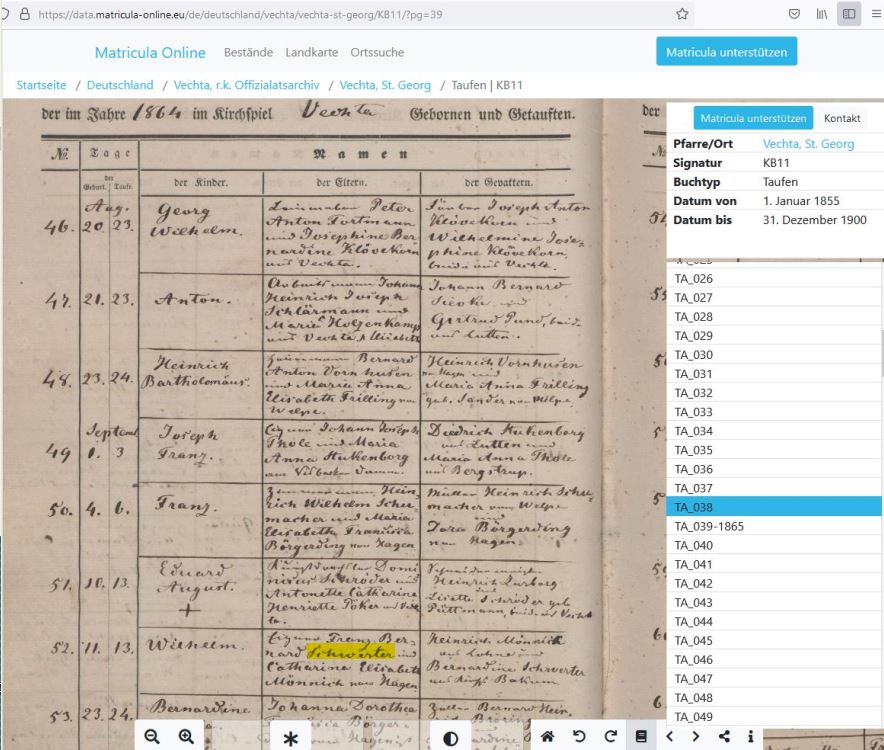Select page TA_027

coord(774,298)
